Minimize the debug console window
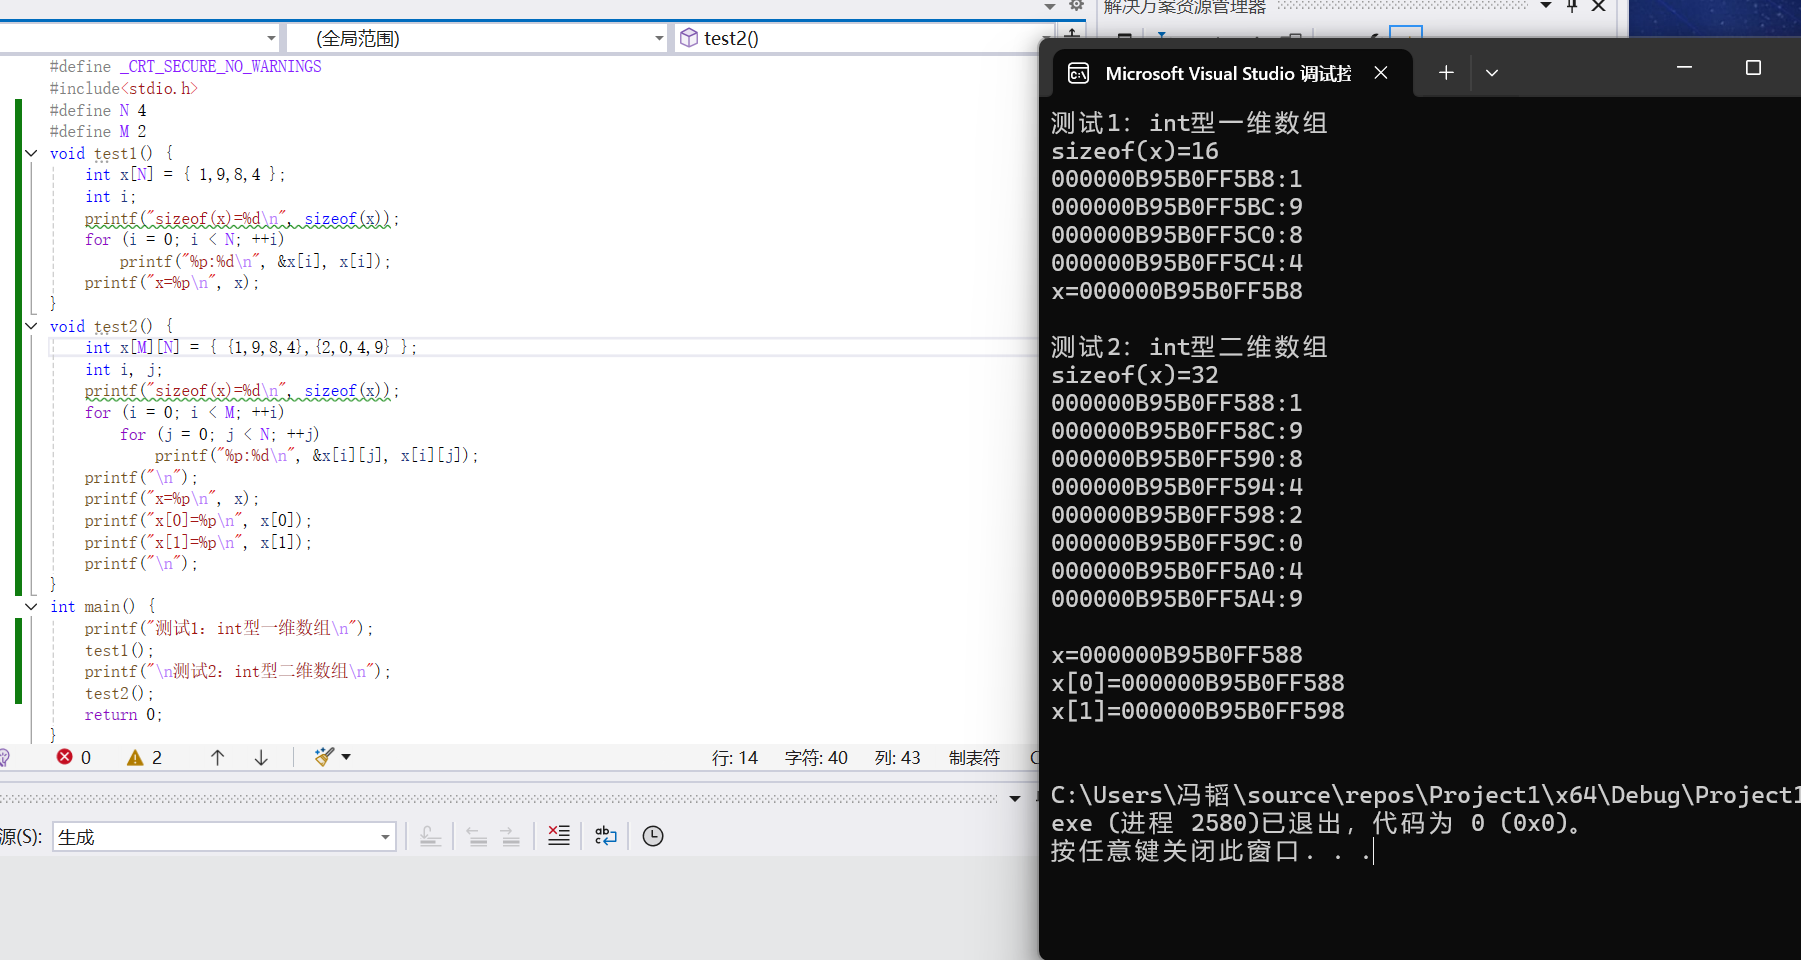1801x960 pixels. (x=1684, y=67)
